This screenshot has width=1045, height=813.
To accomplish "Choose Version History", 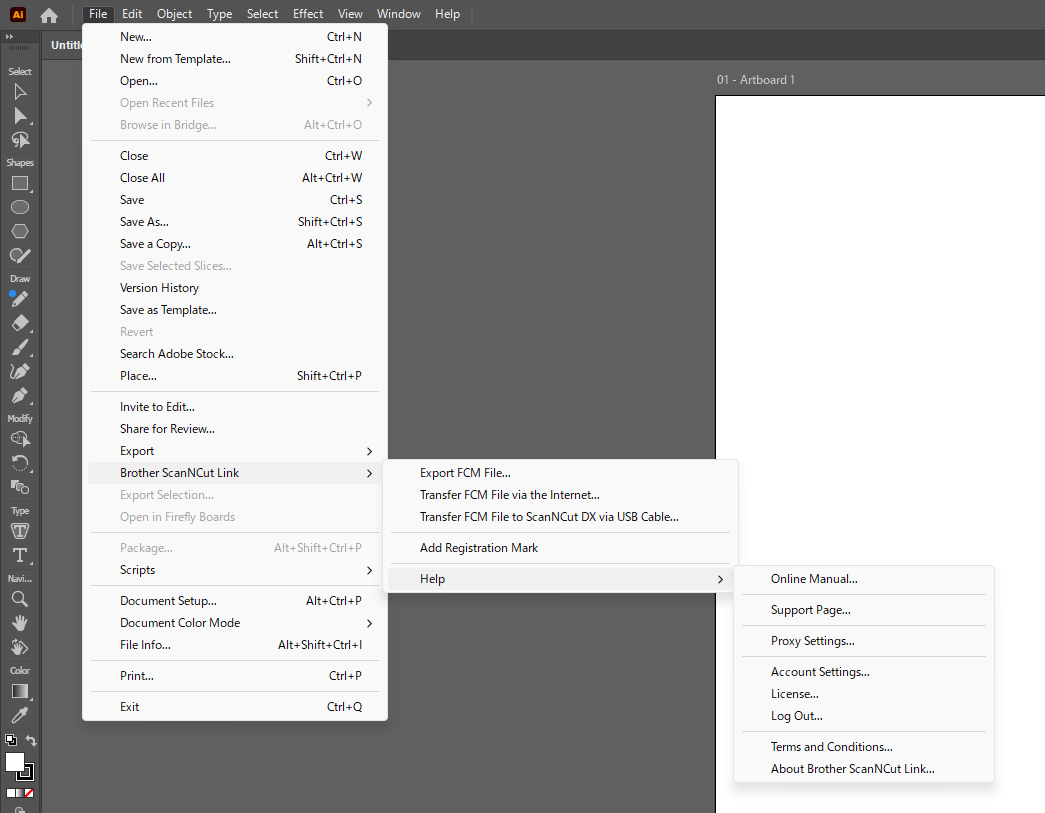I will click(x=235, y=288).
